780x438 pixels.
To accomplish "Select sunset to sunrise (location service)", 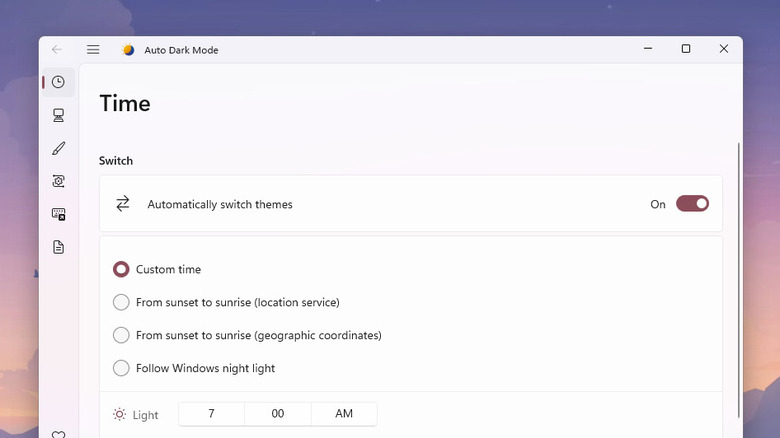I will tap(121, 302).
